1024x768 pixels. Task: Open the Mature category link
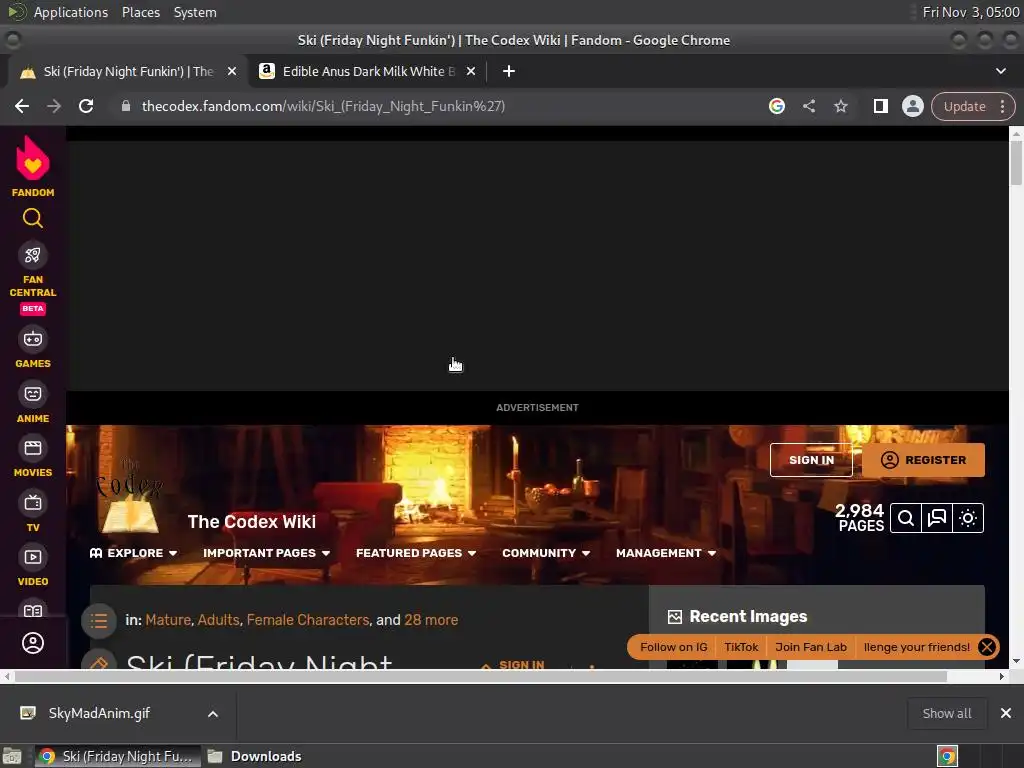[168, 620]
